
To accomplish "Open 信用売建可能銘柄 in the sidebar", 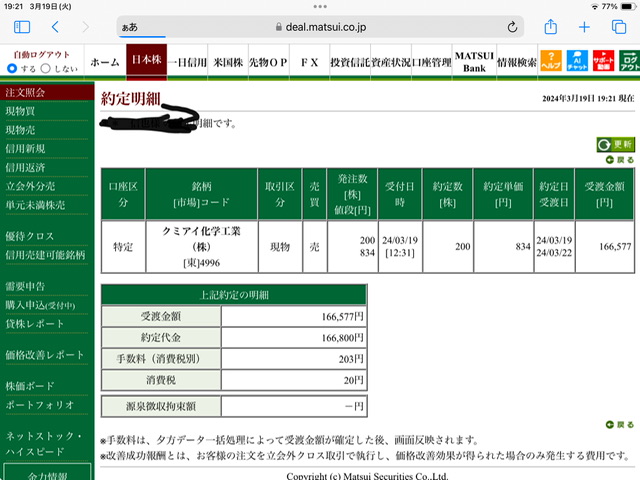I will 45,255.
